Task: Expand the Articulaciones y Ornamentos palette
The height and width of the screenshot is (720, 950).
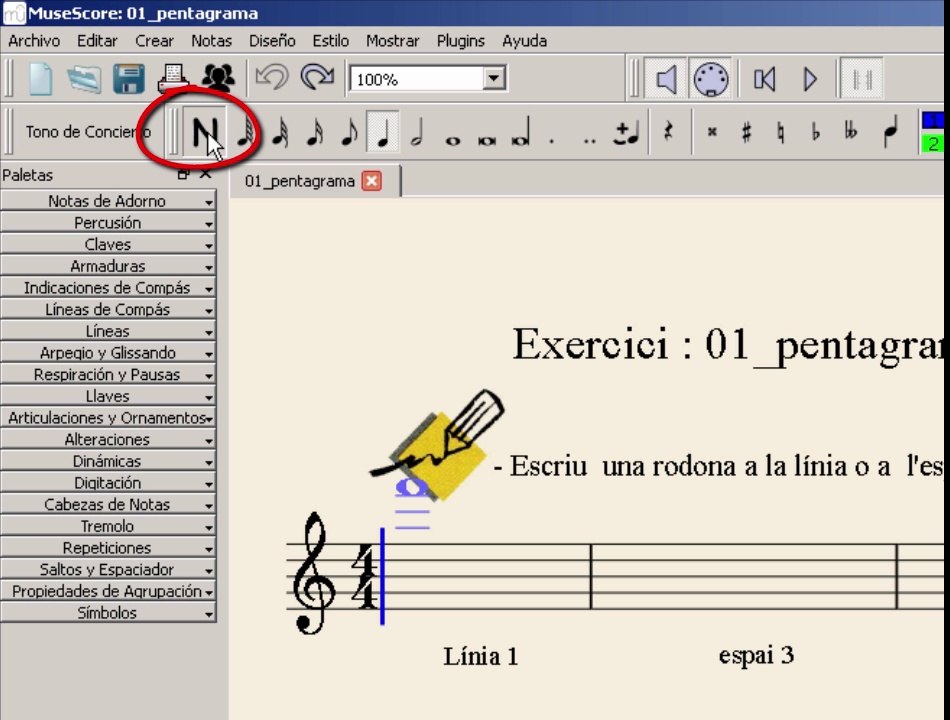Action: [x=108, y=418]
